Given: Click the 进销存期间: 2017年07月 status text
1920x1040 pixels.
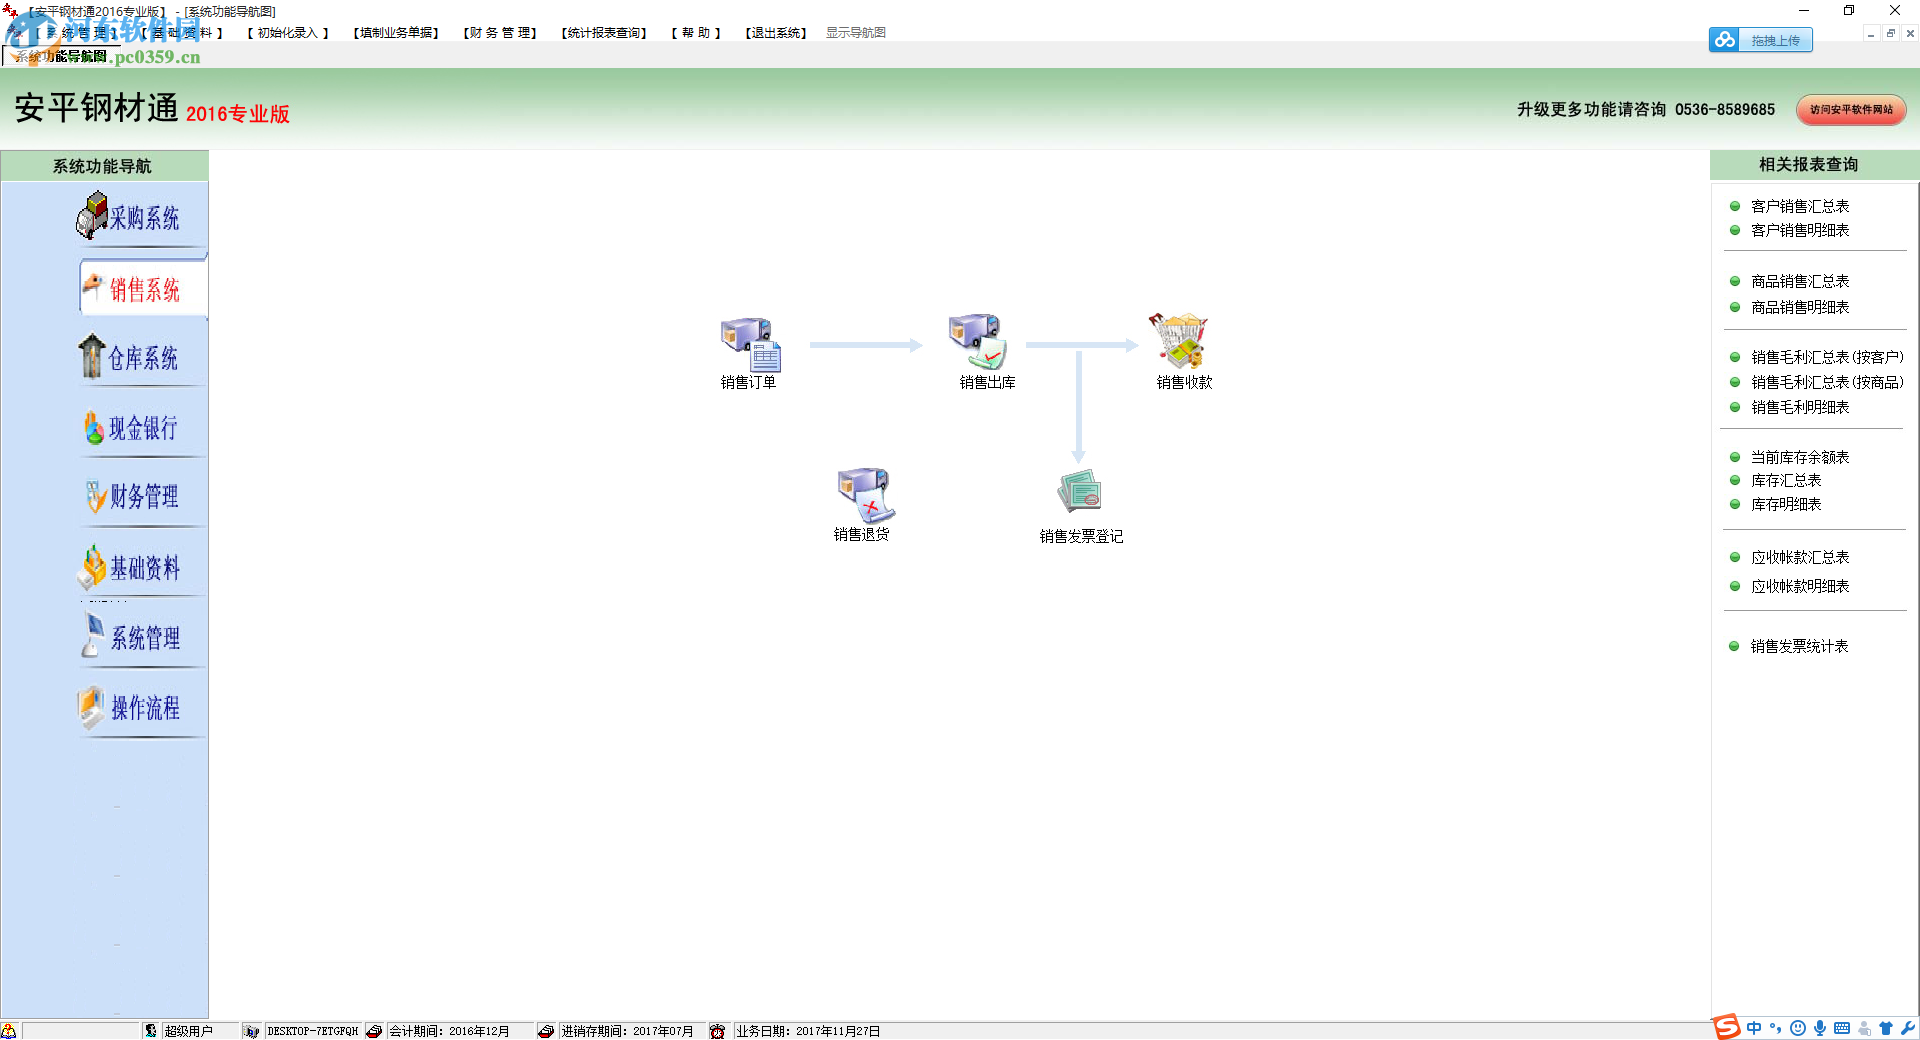Looking at the screenshot, I should [627, 1031].
